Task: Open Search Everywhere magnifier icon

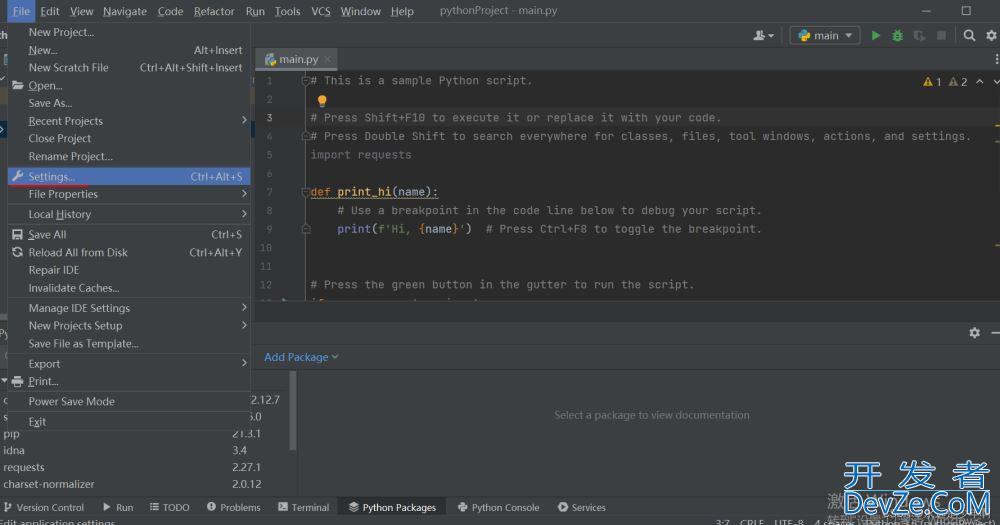Action: (969, 36)
